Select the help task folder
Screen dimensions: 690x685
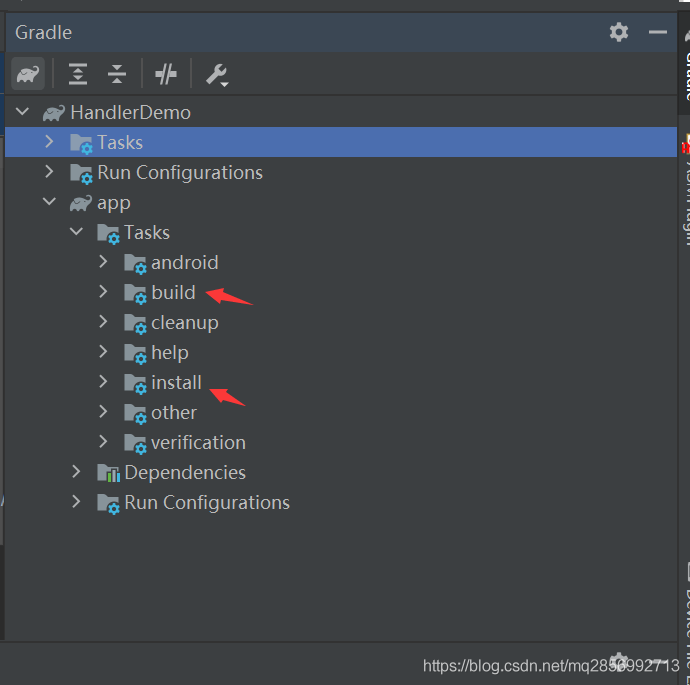[x=169, y=352]
